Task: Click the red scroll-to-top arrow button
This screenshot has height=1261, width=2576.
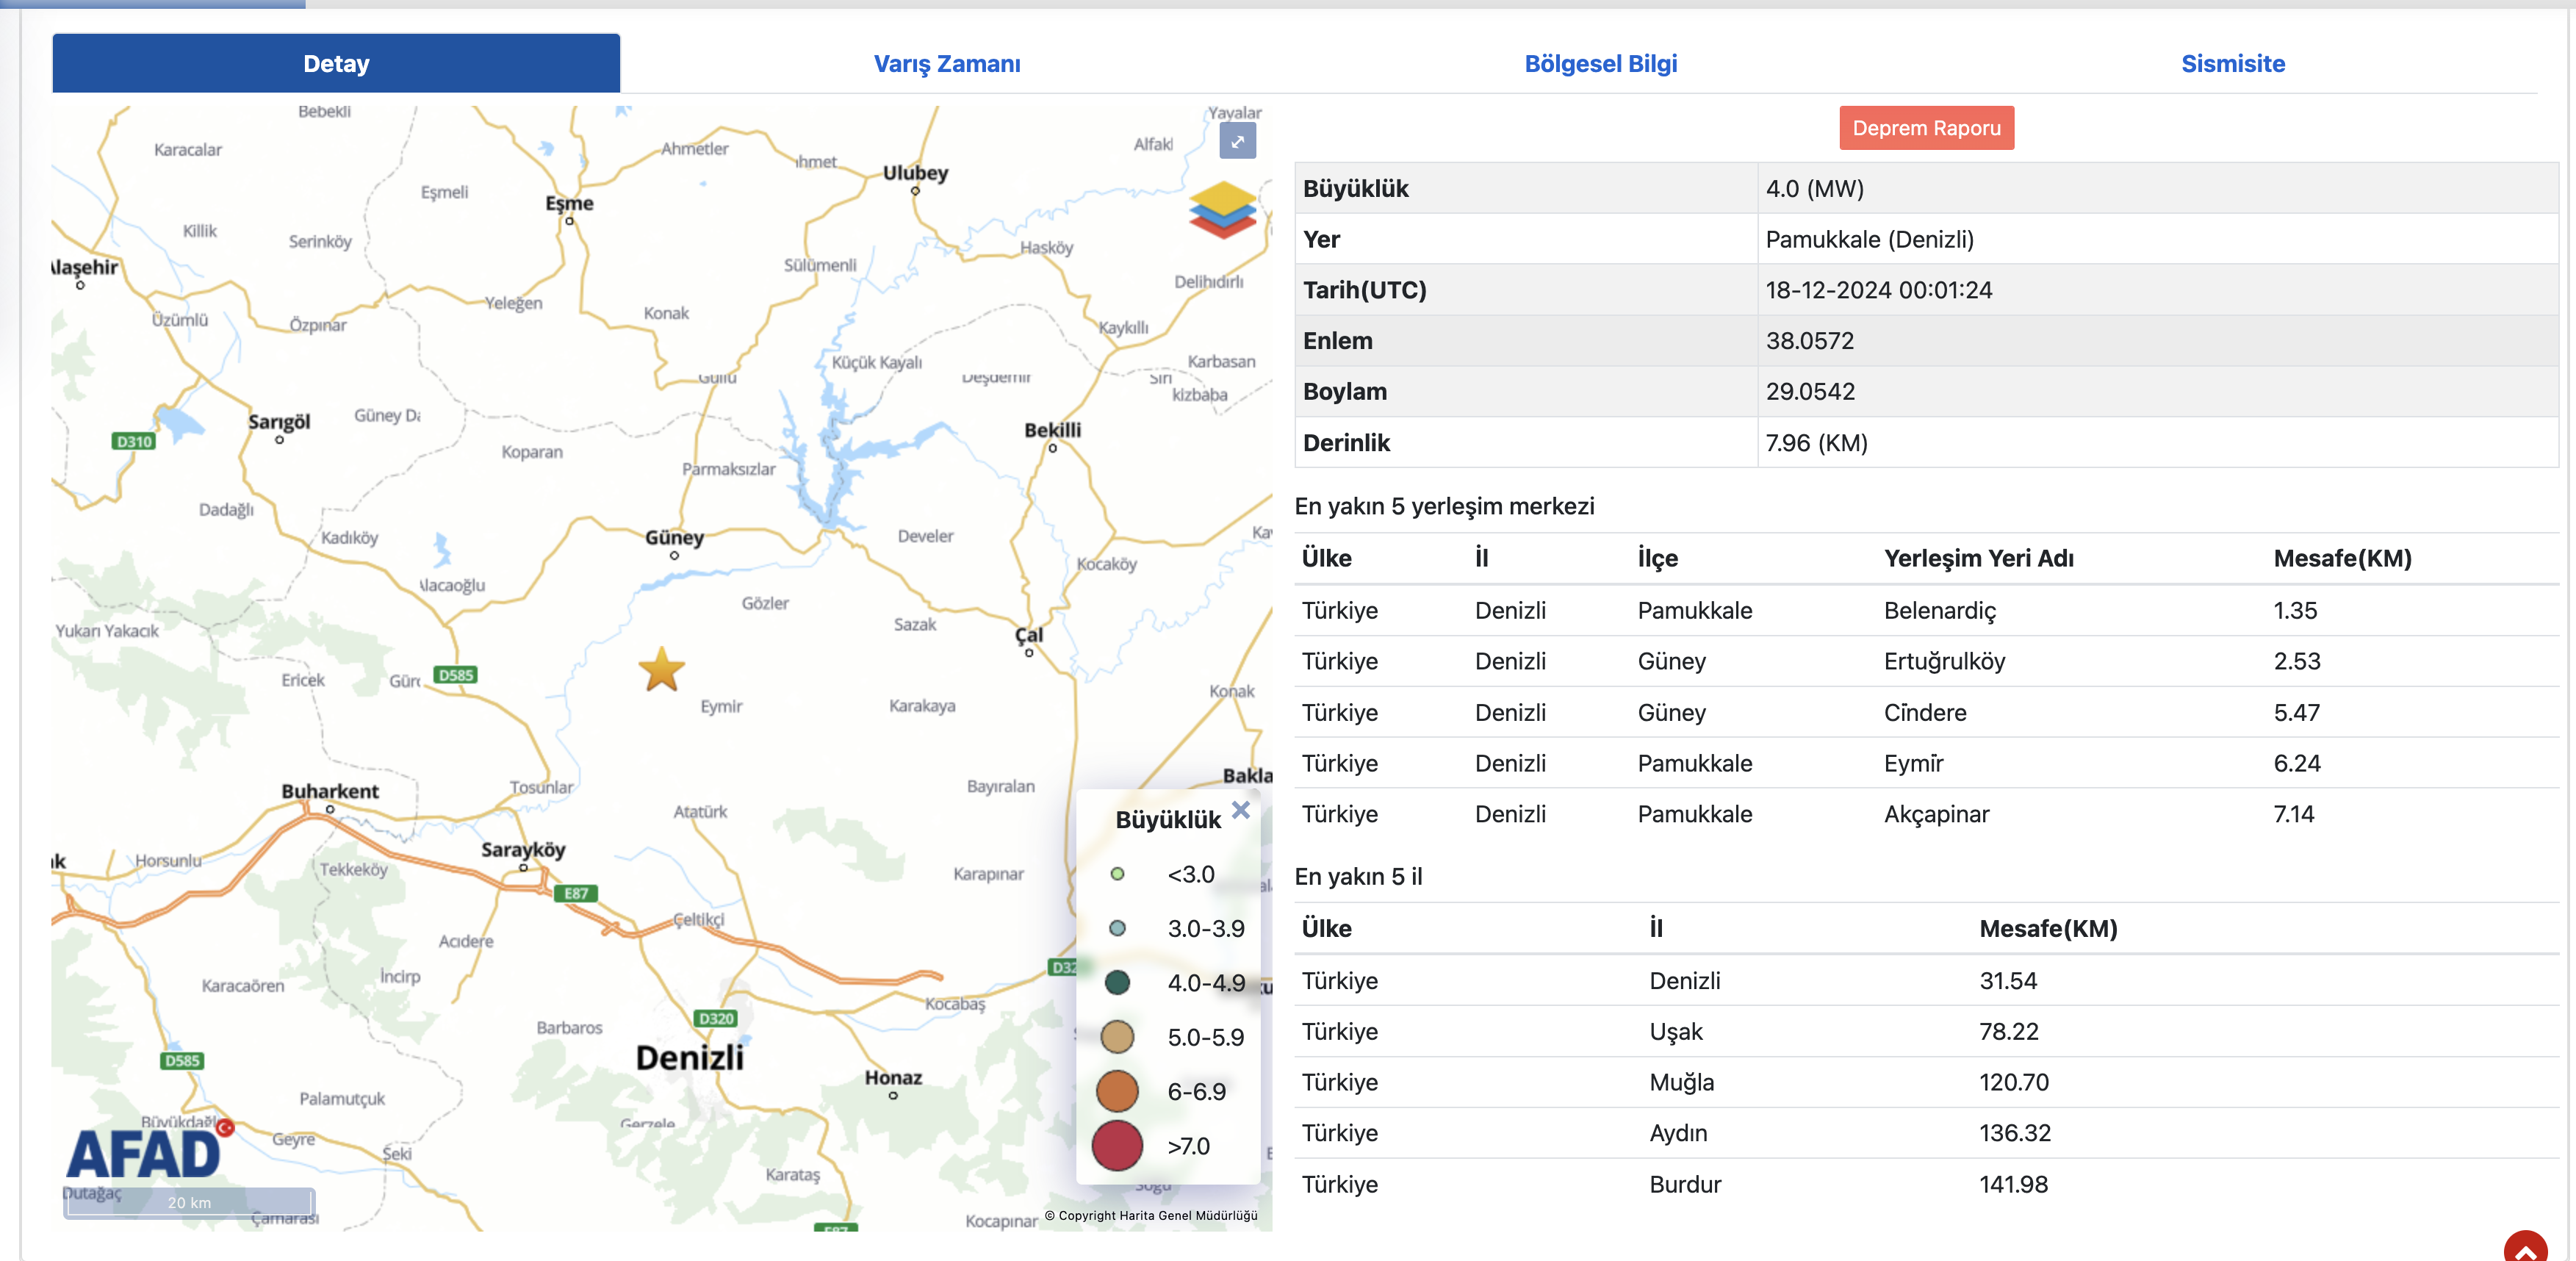Action: [x=2526, y=1247]
